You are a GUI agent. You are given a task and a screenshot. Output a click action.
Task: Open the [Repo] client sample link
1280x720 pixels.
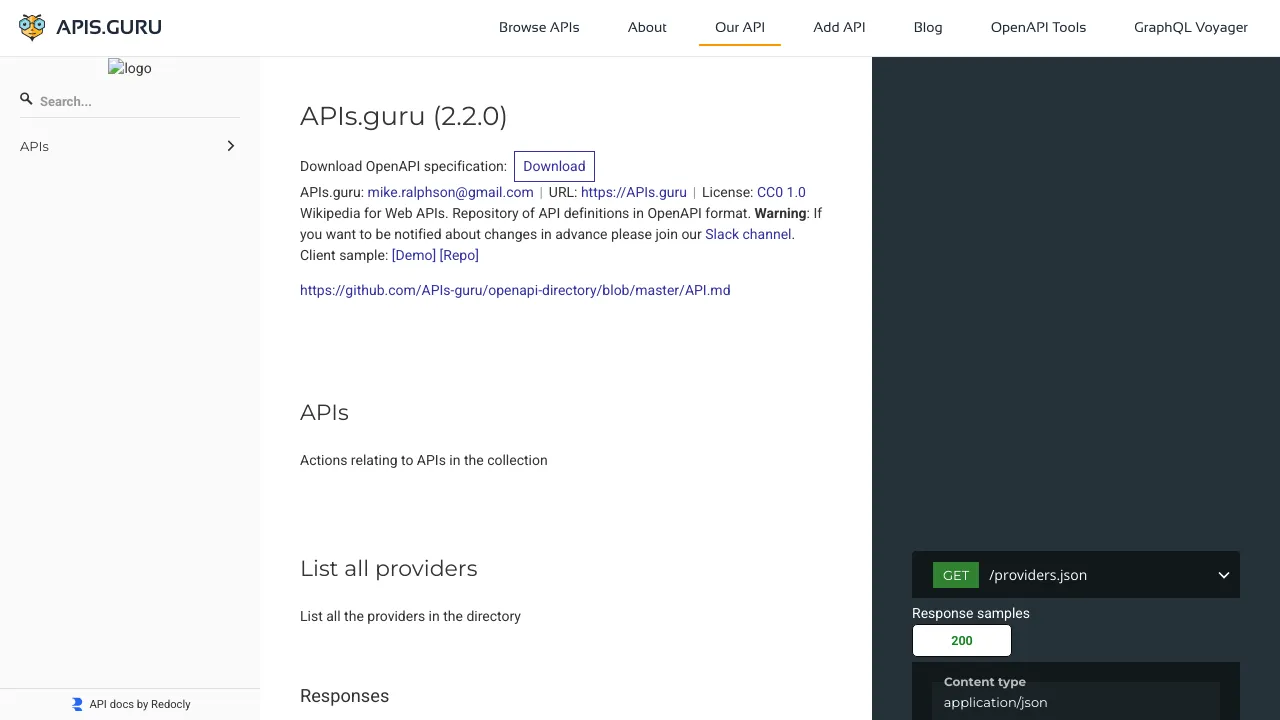pyautogui.click(x=459, y=255)
